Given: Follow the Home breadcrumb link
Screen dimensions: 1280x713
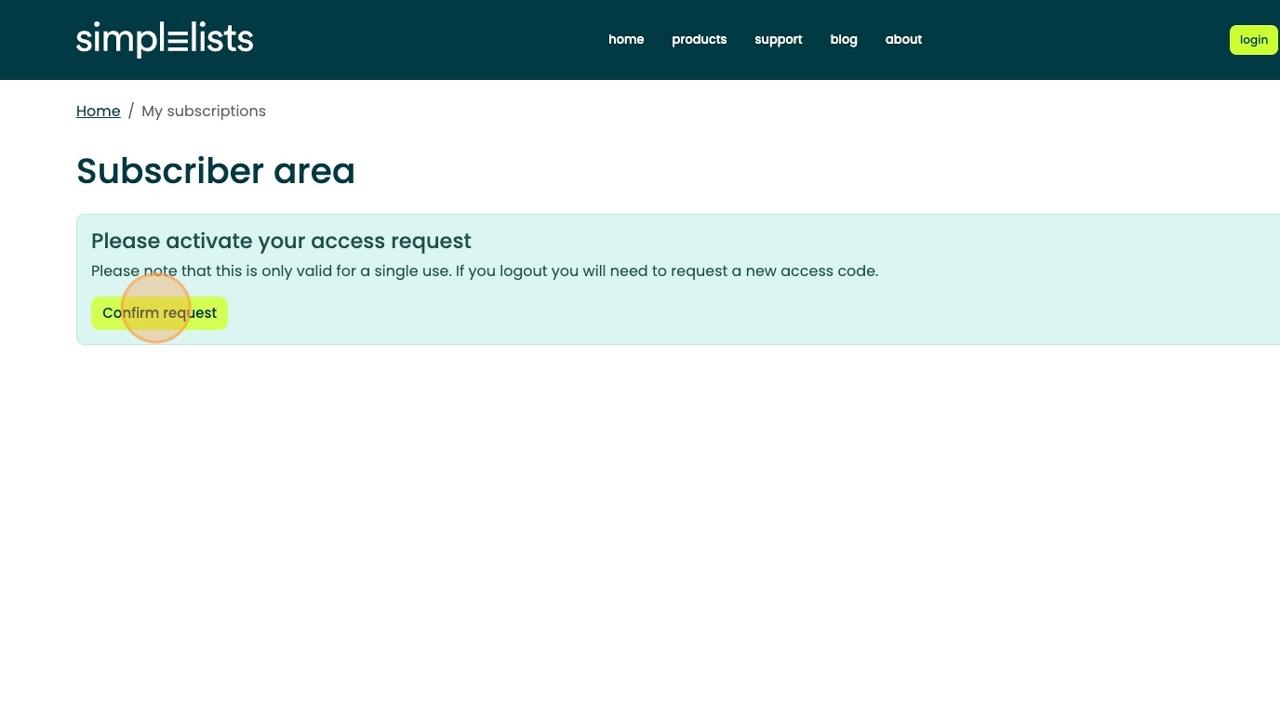Looking at the screenshot, I should point(98,111).
